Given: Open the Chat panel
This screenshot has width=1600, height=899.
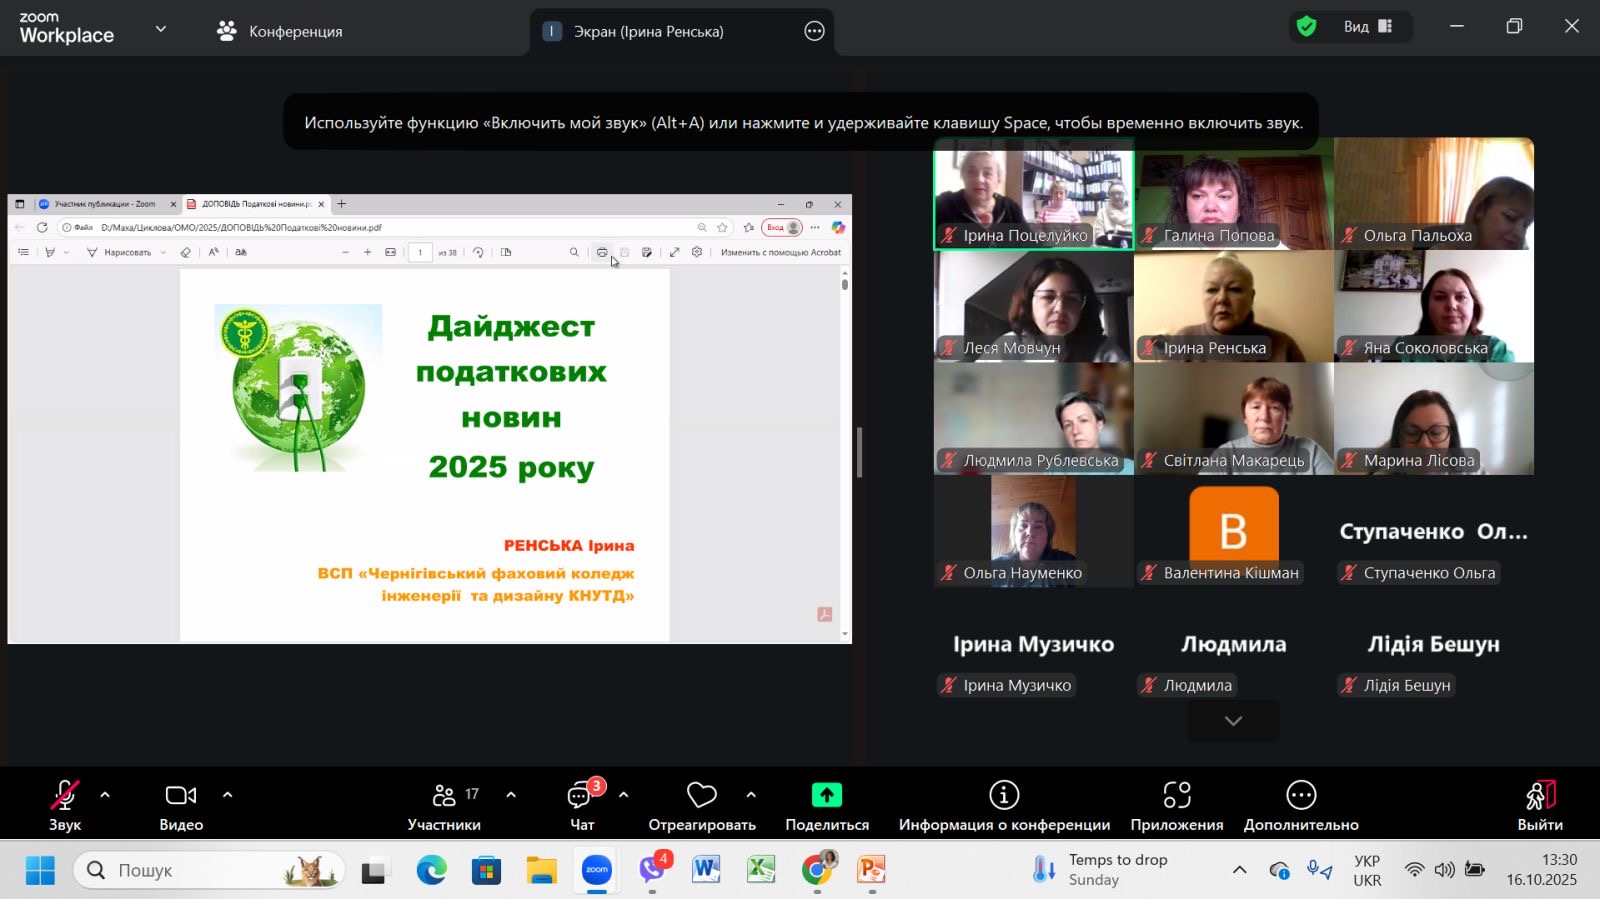Looking at the screenshot, I should click(582, 806).
